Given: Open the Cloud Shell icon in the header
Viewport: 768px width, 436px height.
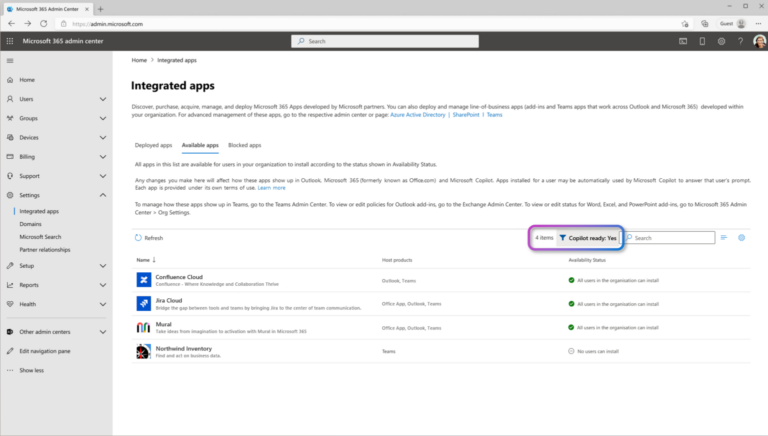Looking at the screenshot, I should click(x=683, y=41).
